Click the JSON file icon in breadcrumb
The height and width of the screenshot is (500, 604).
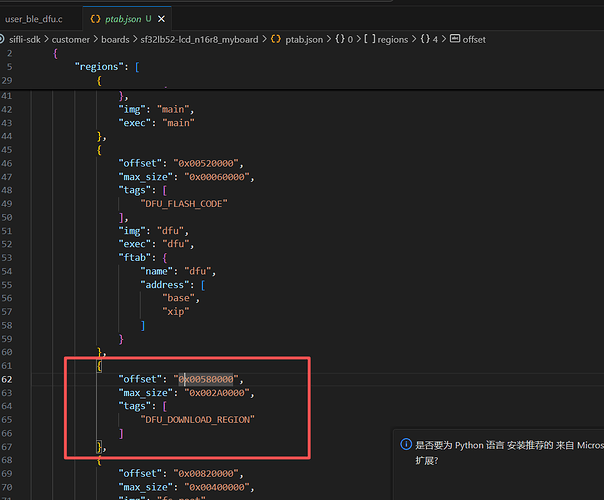coord(276,39)
